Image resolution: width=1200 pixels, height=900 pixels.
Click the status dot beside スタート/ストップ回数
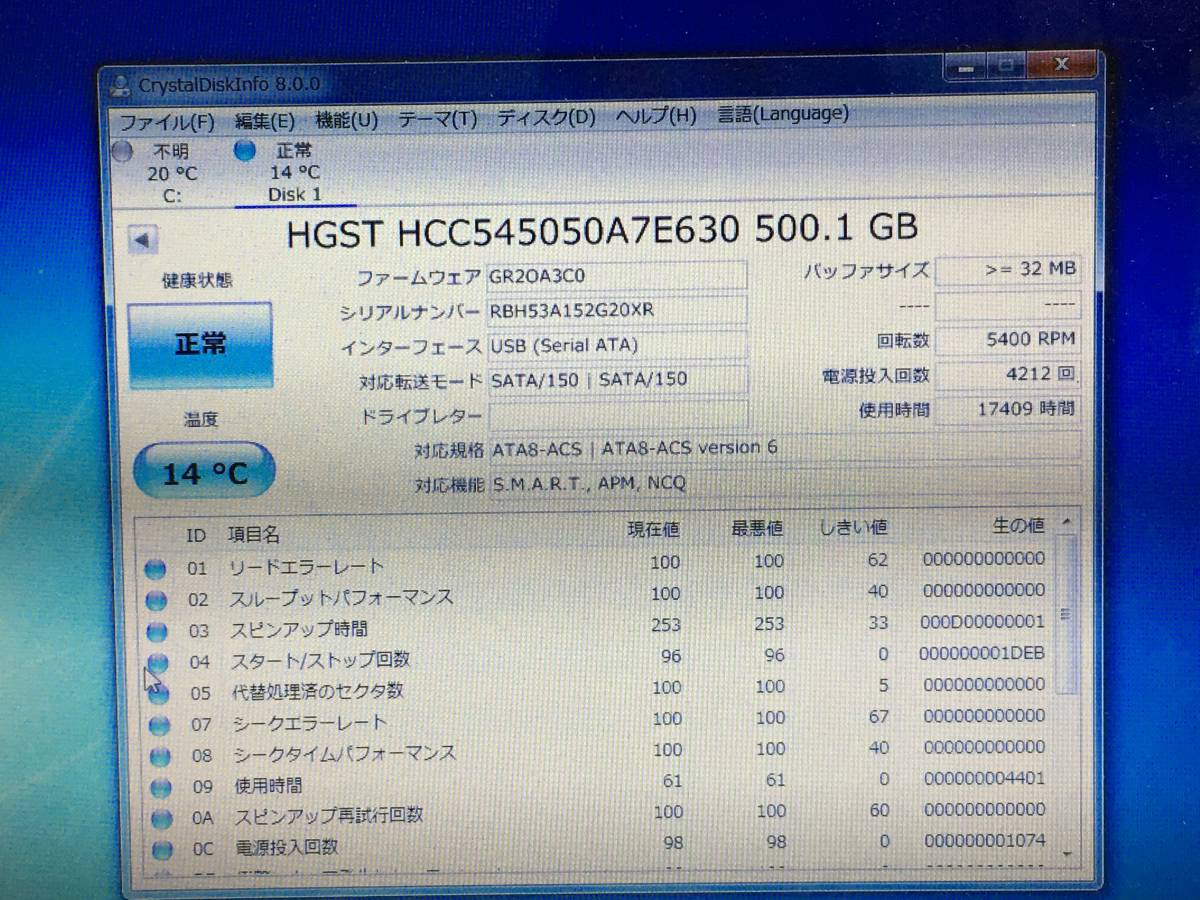click(157, 660)
